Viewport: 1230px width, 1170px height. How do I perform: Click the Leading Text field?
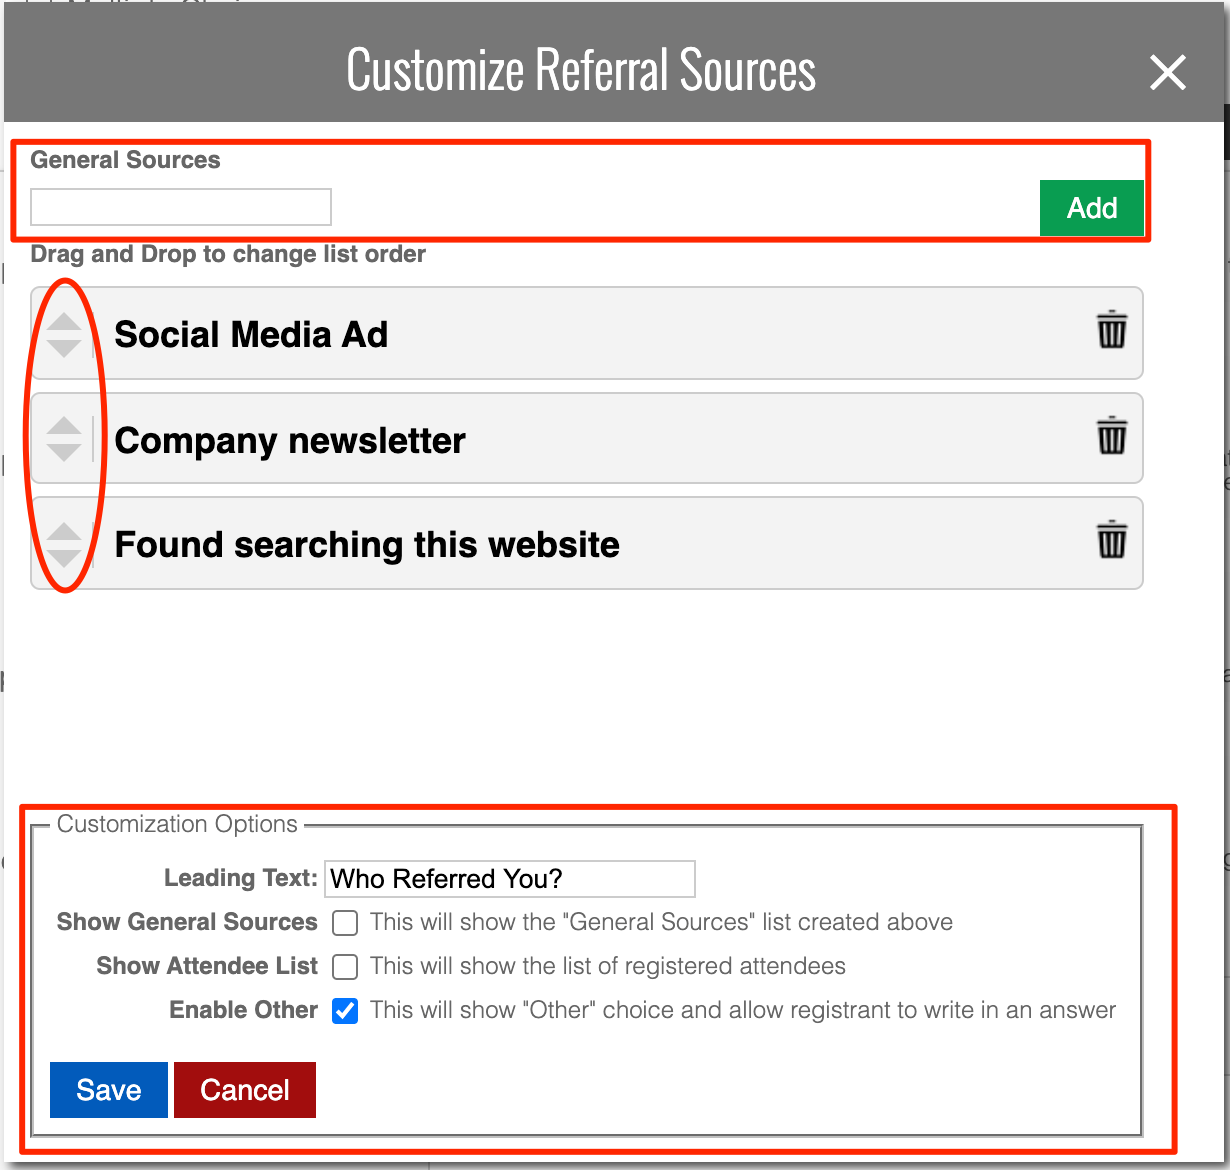[x=510, y=879]
